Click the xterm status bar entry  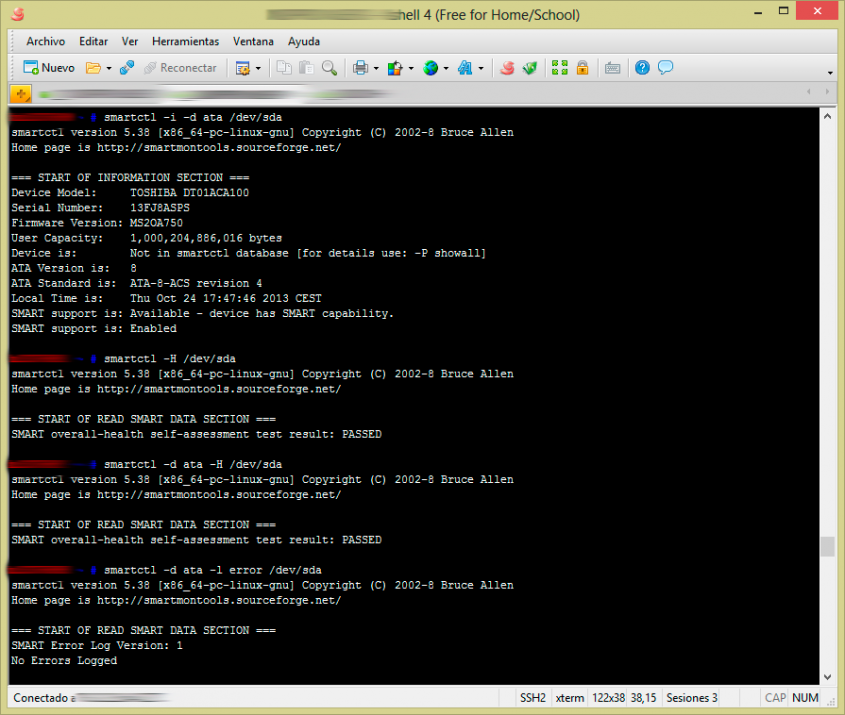[570, 698]
